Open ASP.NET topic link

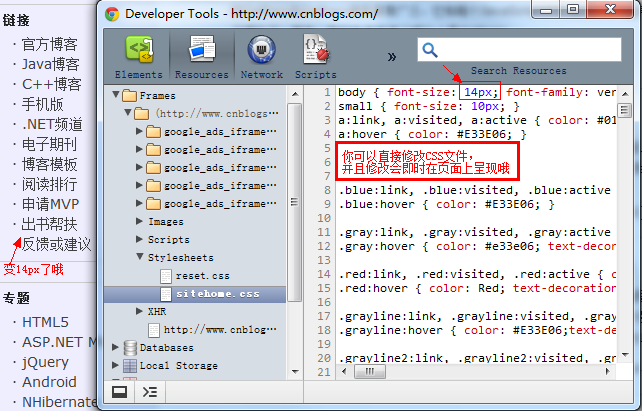pyautogui.click(x=59, y=342)
